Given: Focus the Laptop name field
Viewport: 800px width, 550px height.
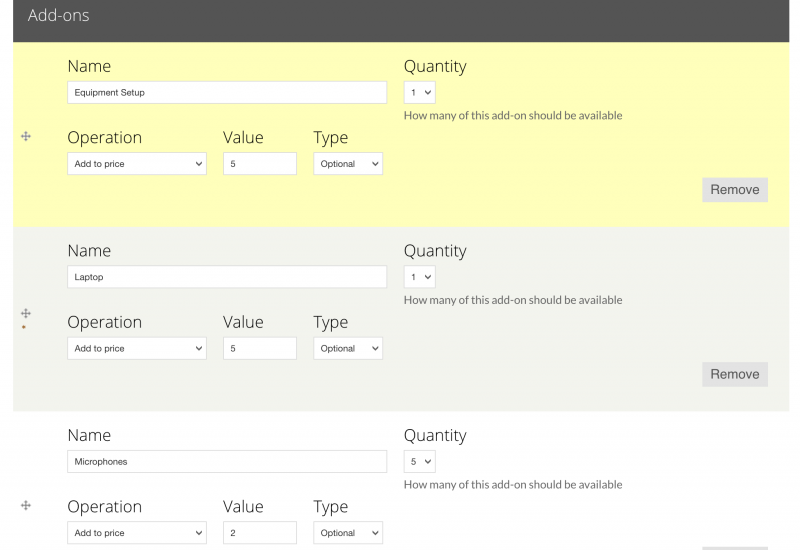Looking at the screenshot, I should (227, 277).
